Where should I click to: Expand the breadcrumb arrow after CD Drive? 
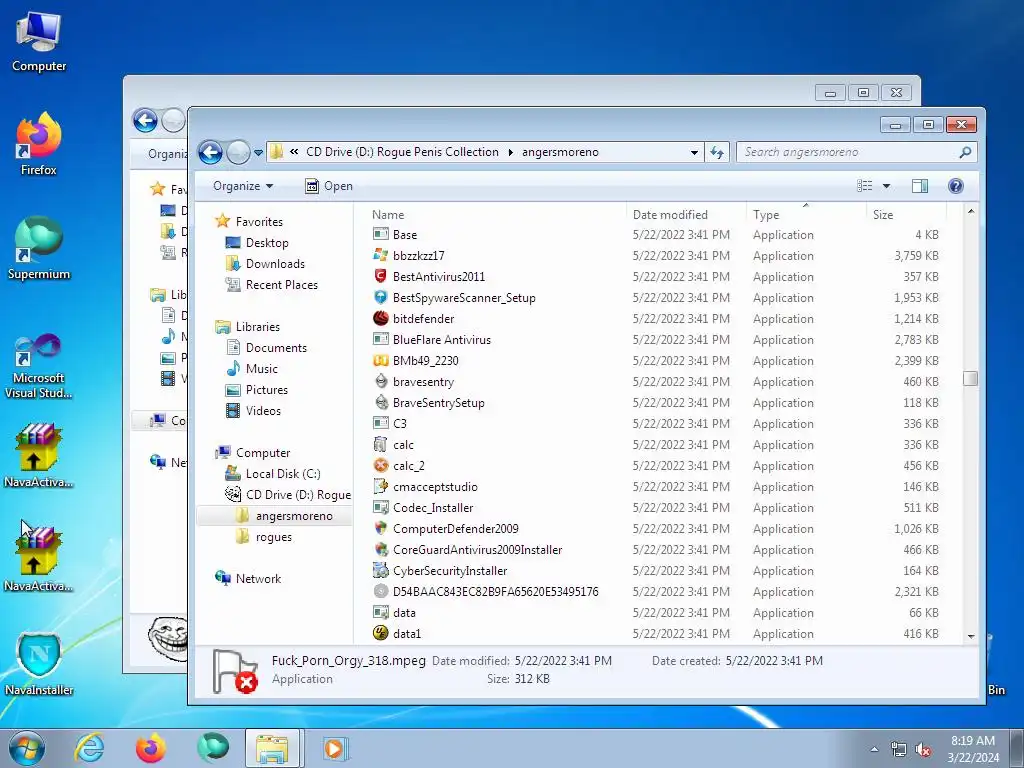[510, 152]
